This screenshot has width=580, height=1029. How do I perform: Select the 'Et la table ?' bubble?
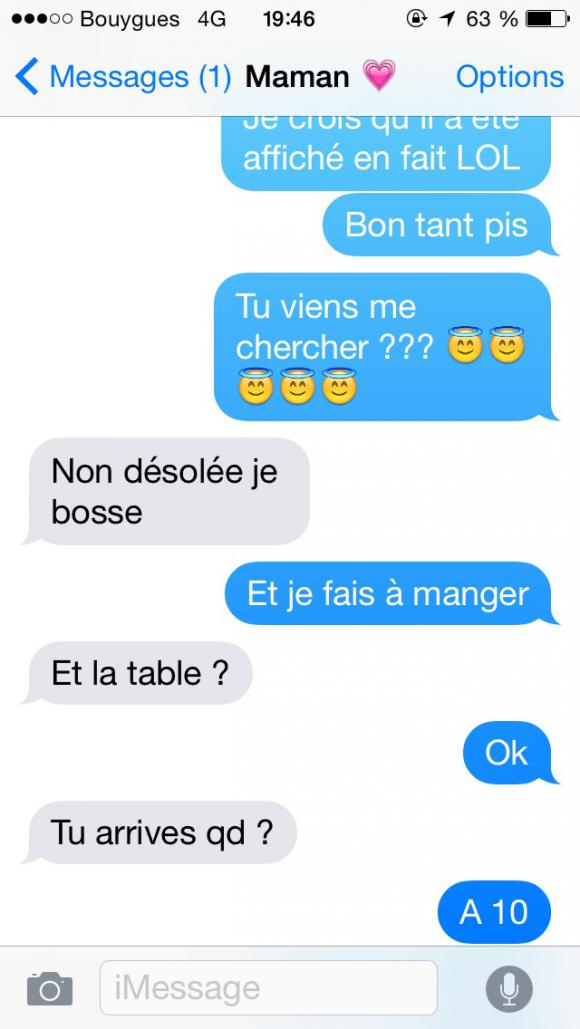point(138,673)
